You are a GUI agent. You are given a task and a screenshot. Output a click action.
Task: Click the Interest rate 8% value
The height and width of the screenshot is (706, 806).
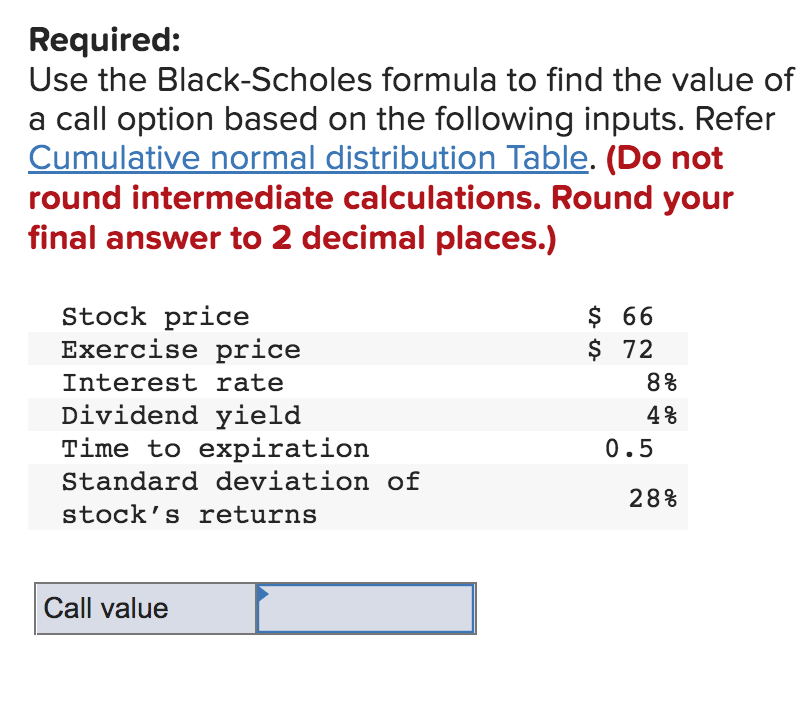[663, 382]
